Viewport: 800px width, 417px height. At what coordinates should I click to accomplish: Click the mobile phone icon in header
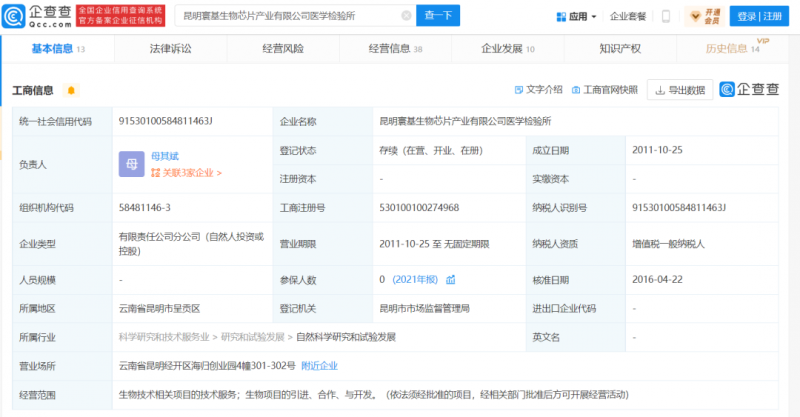tap(665, 16)
